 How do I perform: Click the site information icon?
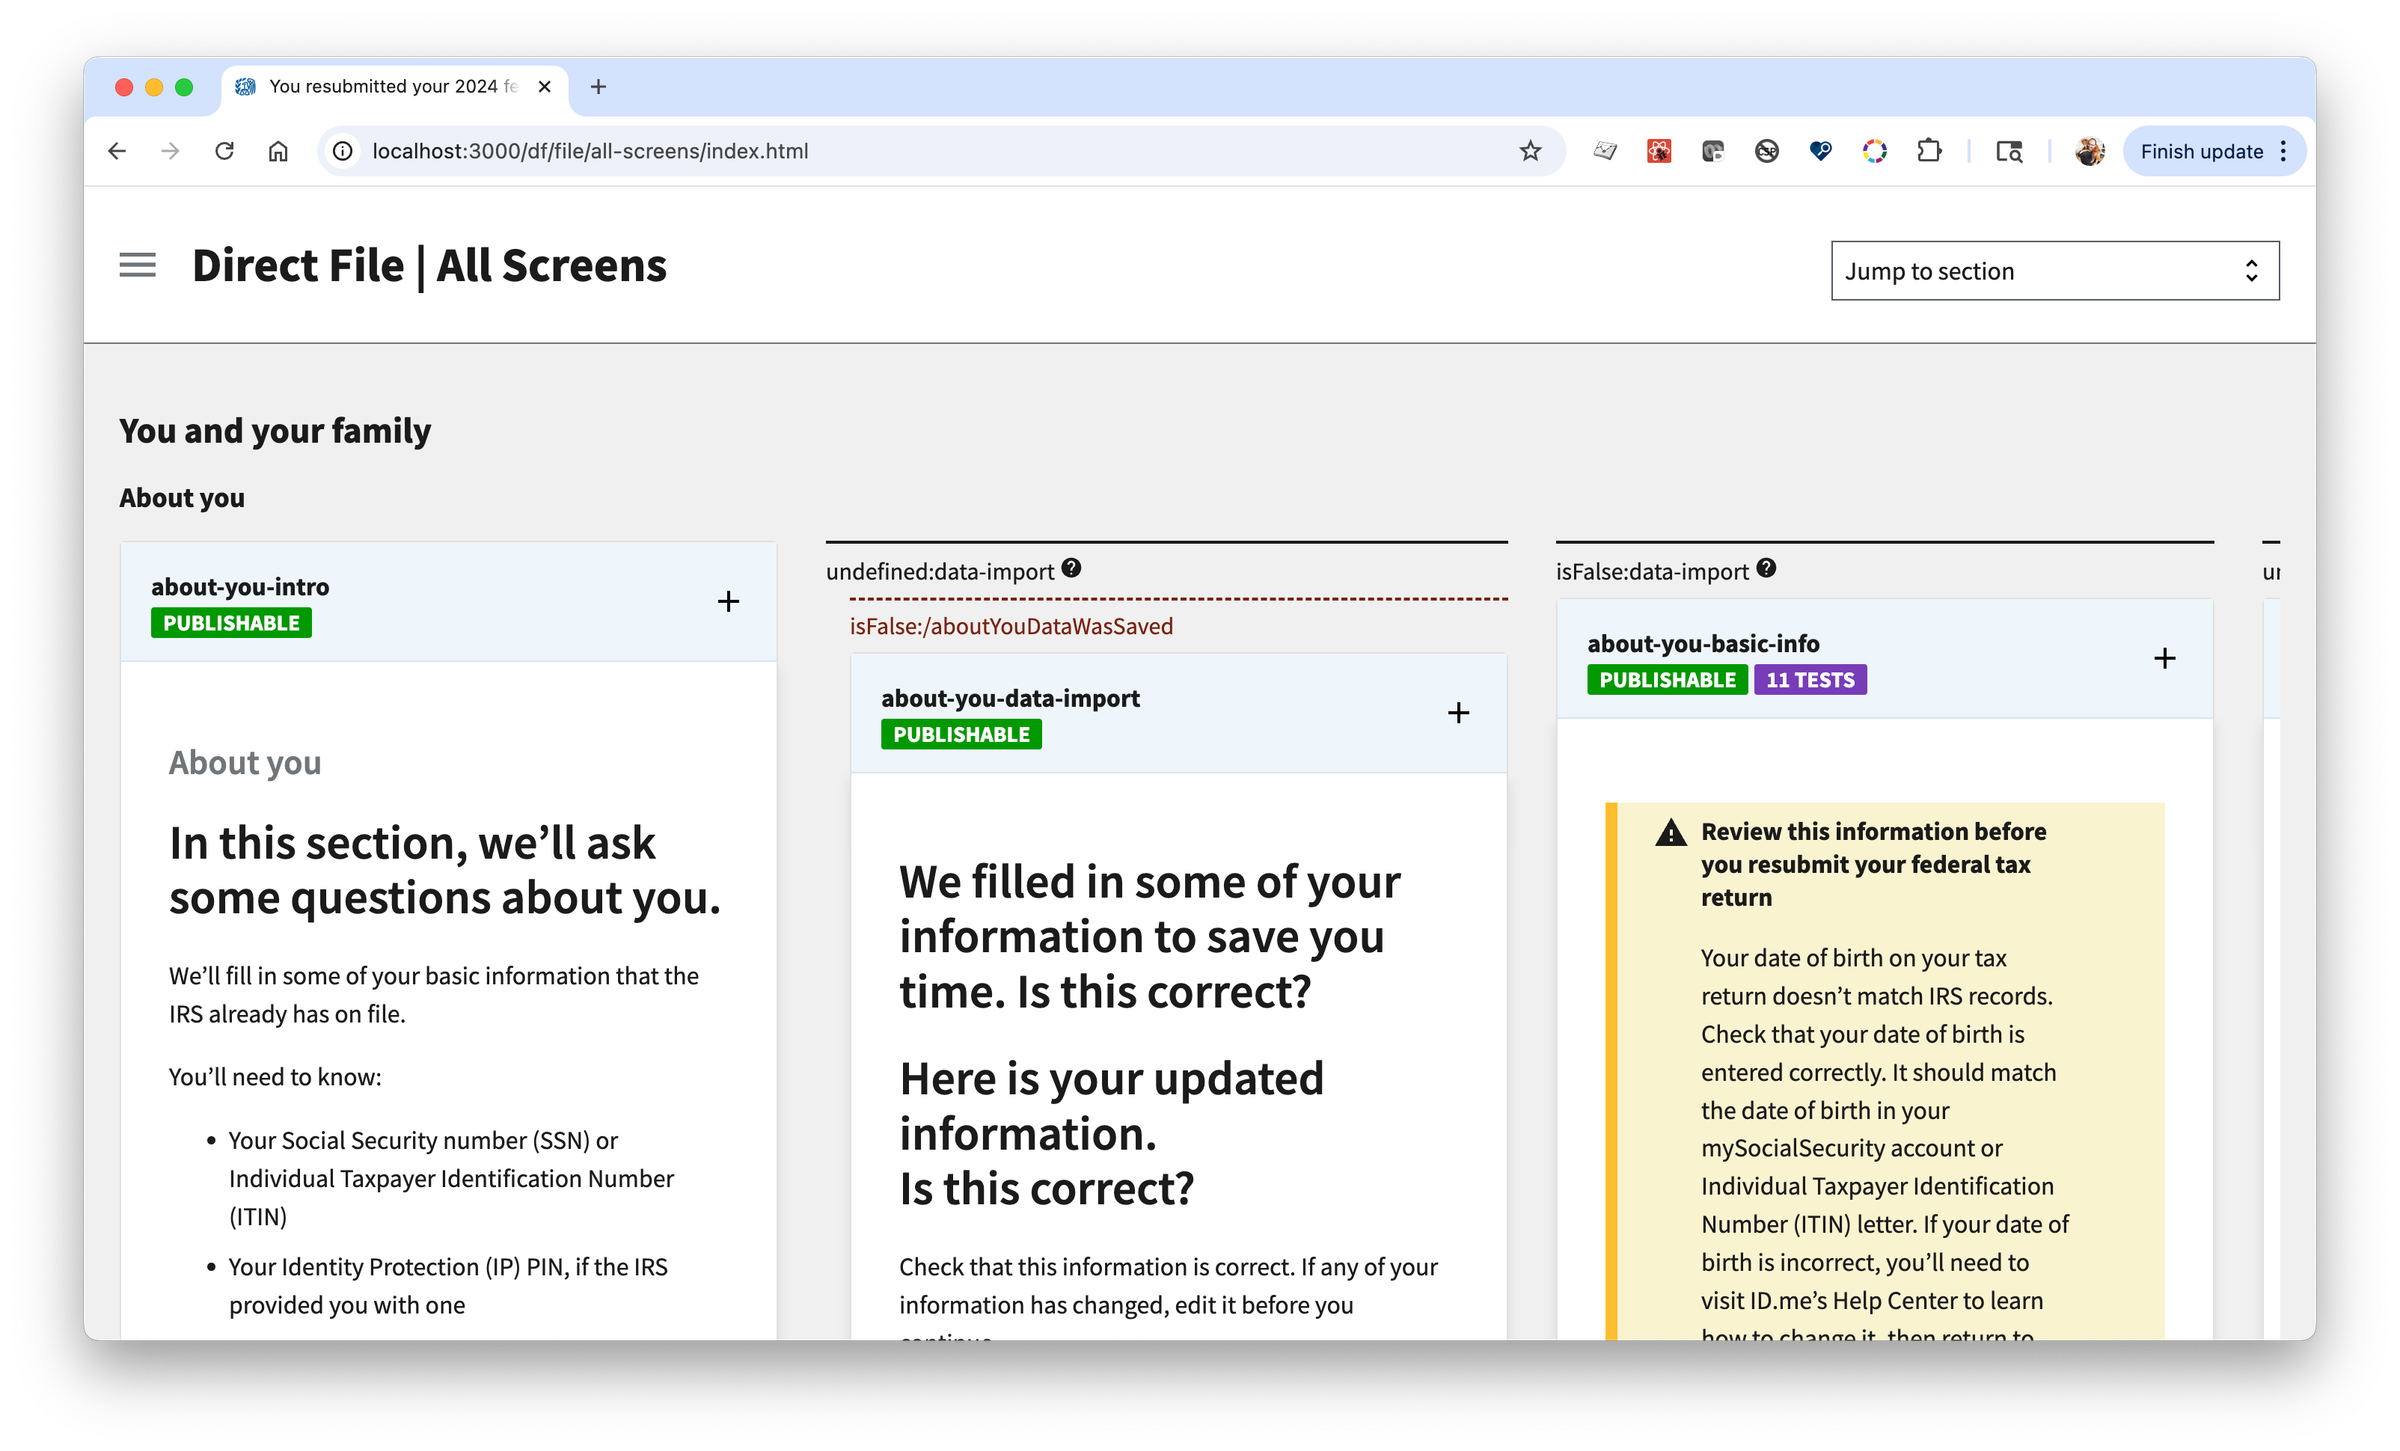point(343,151)
